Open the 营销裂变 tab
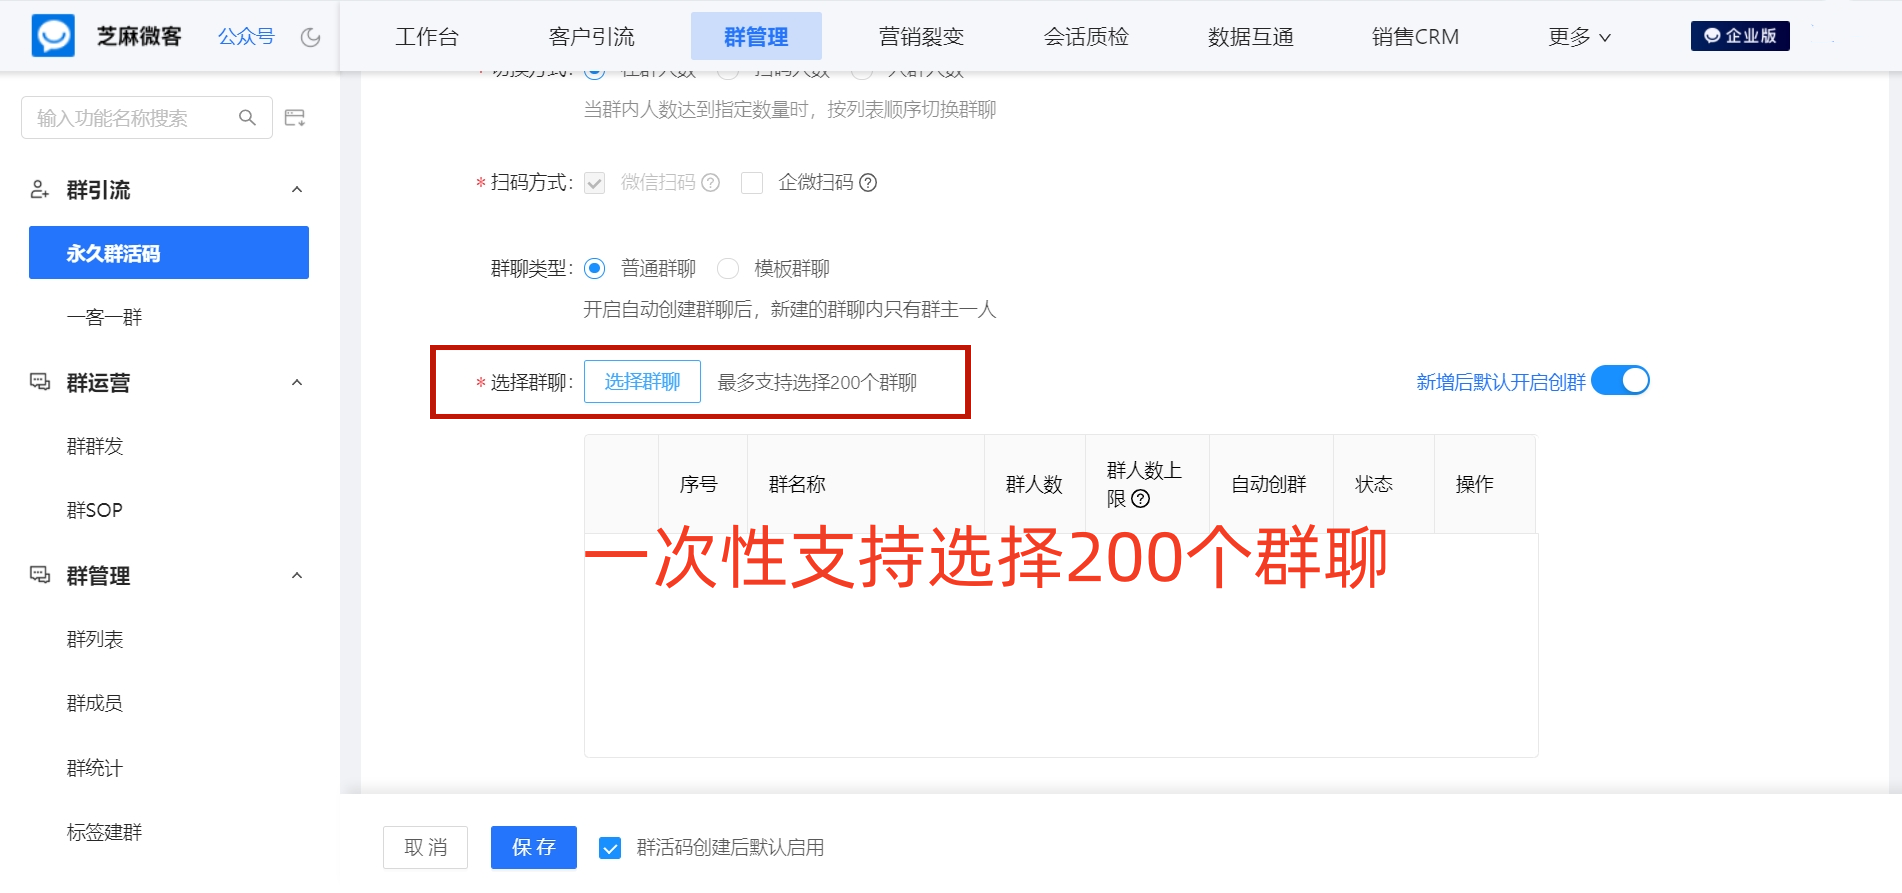The width and height of the screenshot is (1902, 893). [921, 37]
